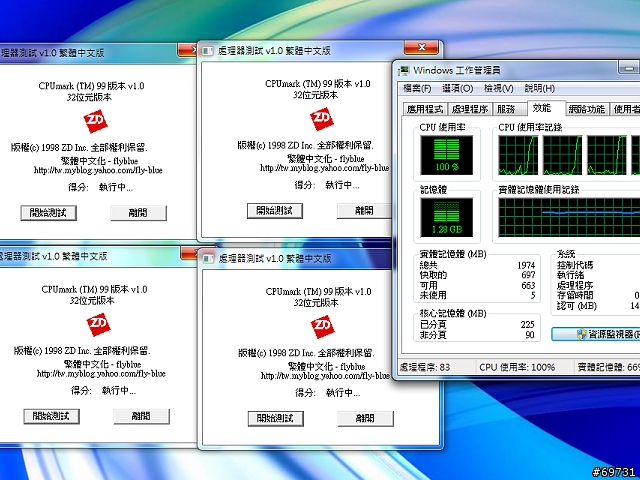Click the third CPU usage history graph
The image size is (640, 480).
pyautogui.click(x=607, y=155)
